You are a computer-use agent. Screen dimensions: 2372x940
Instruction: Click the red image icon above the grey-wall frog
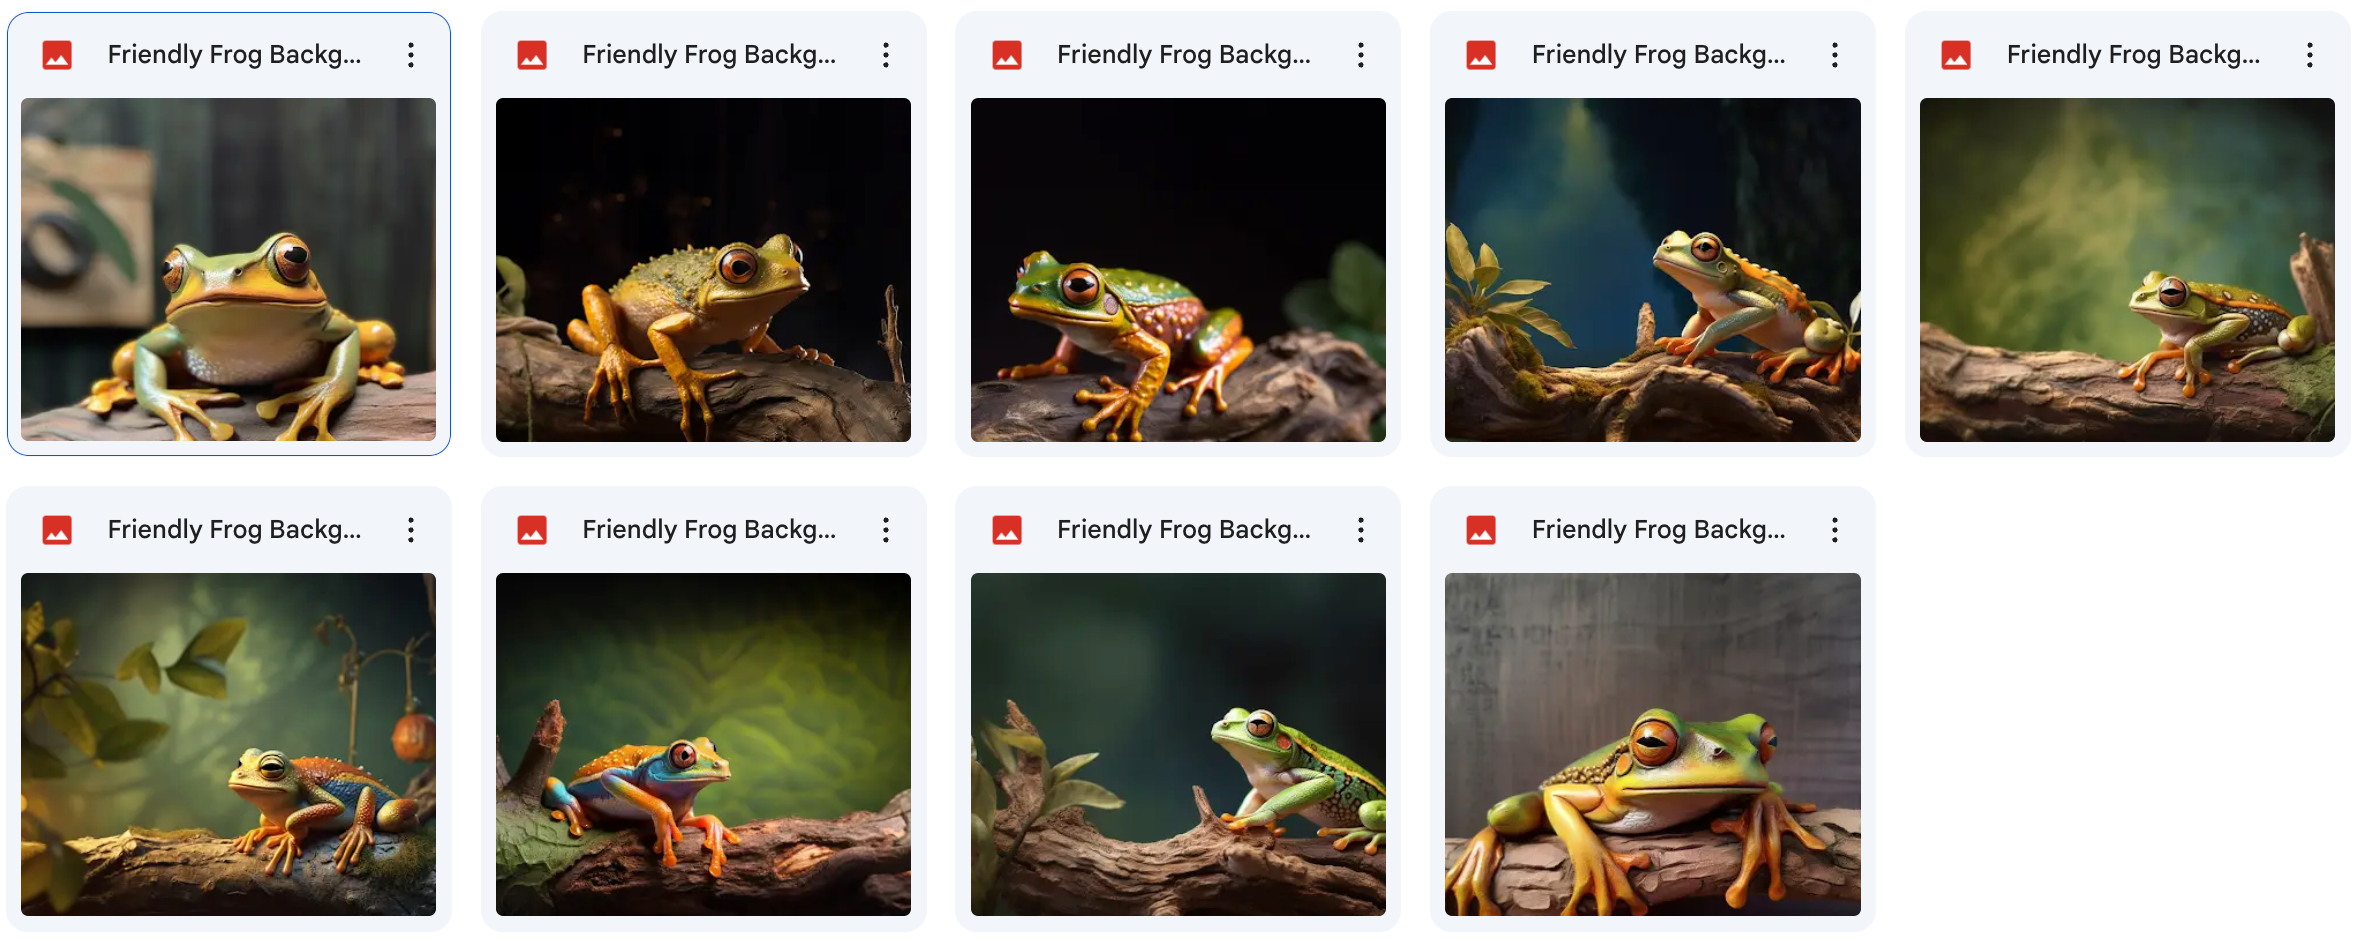click(1481, 530)
